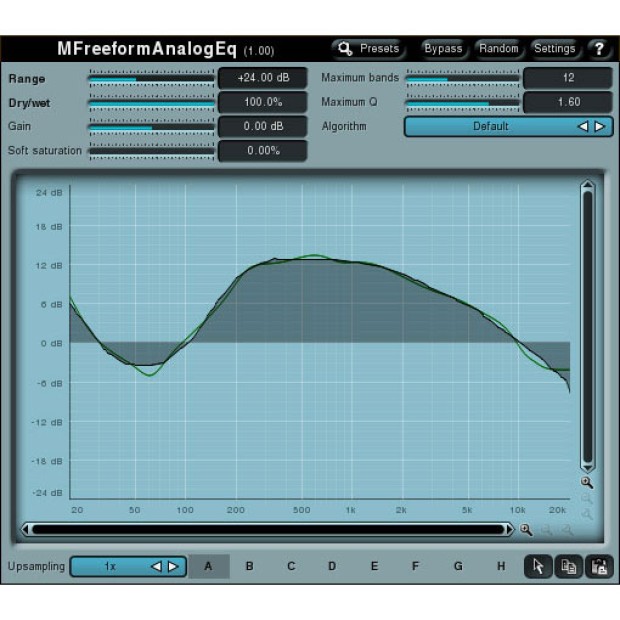This screenshot has width=620, height=620.
Task: Click the vertical scrollbar down arrow
Action: click(x=588, y=468)
